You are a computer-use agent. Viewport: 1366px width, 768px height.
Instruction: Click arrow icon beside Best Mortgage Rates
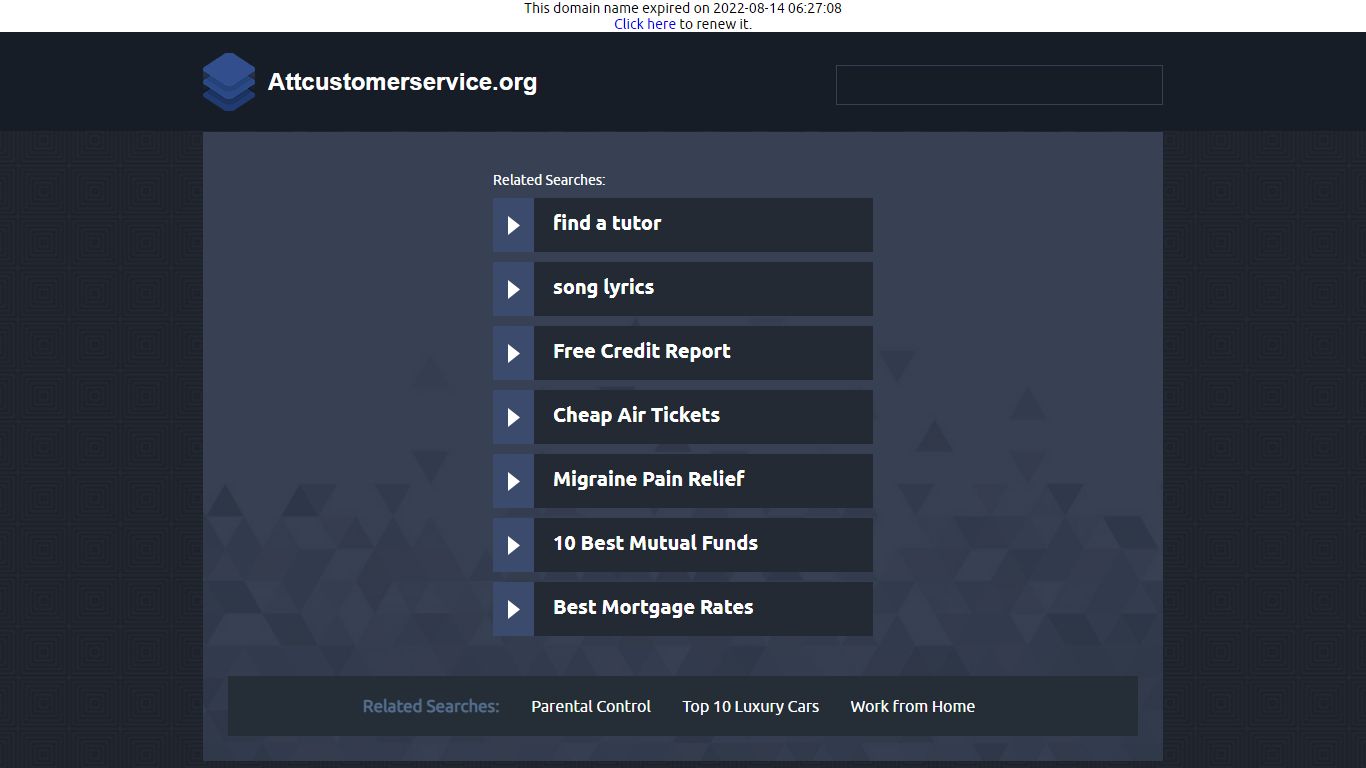[x=513, y=609]
